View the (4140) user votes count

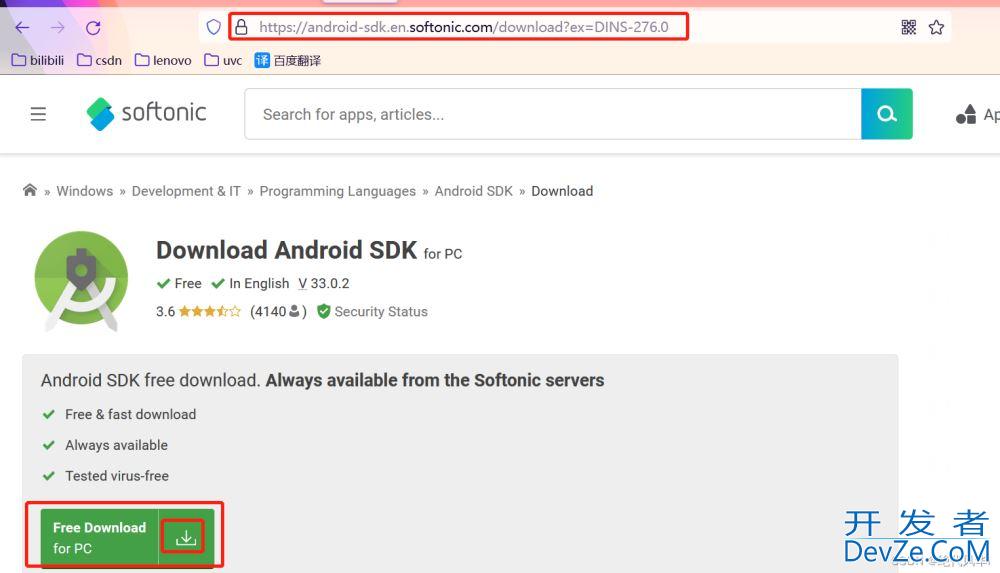279,311
